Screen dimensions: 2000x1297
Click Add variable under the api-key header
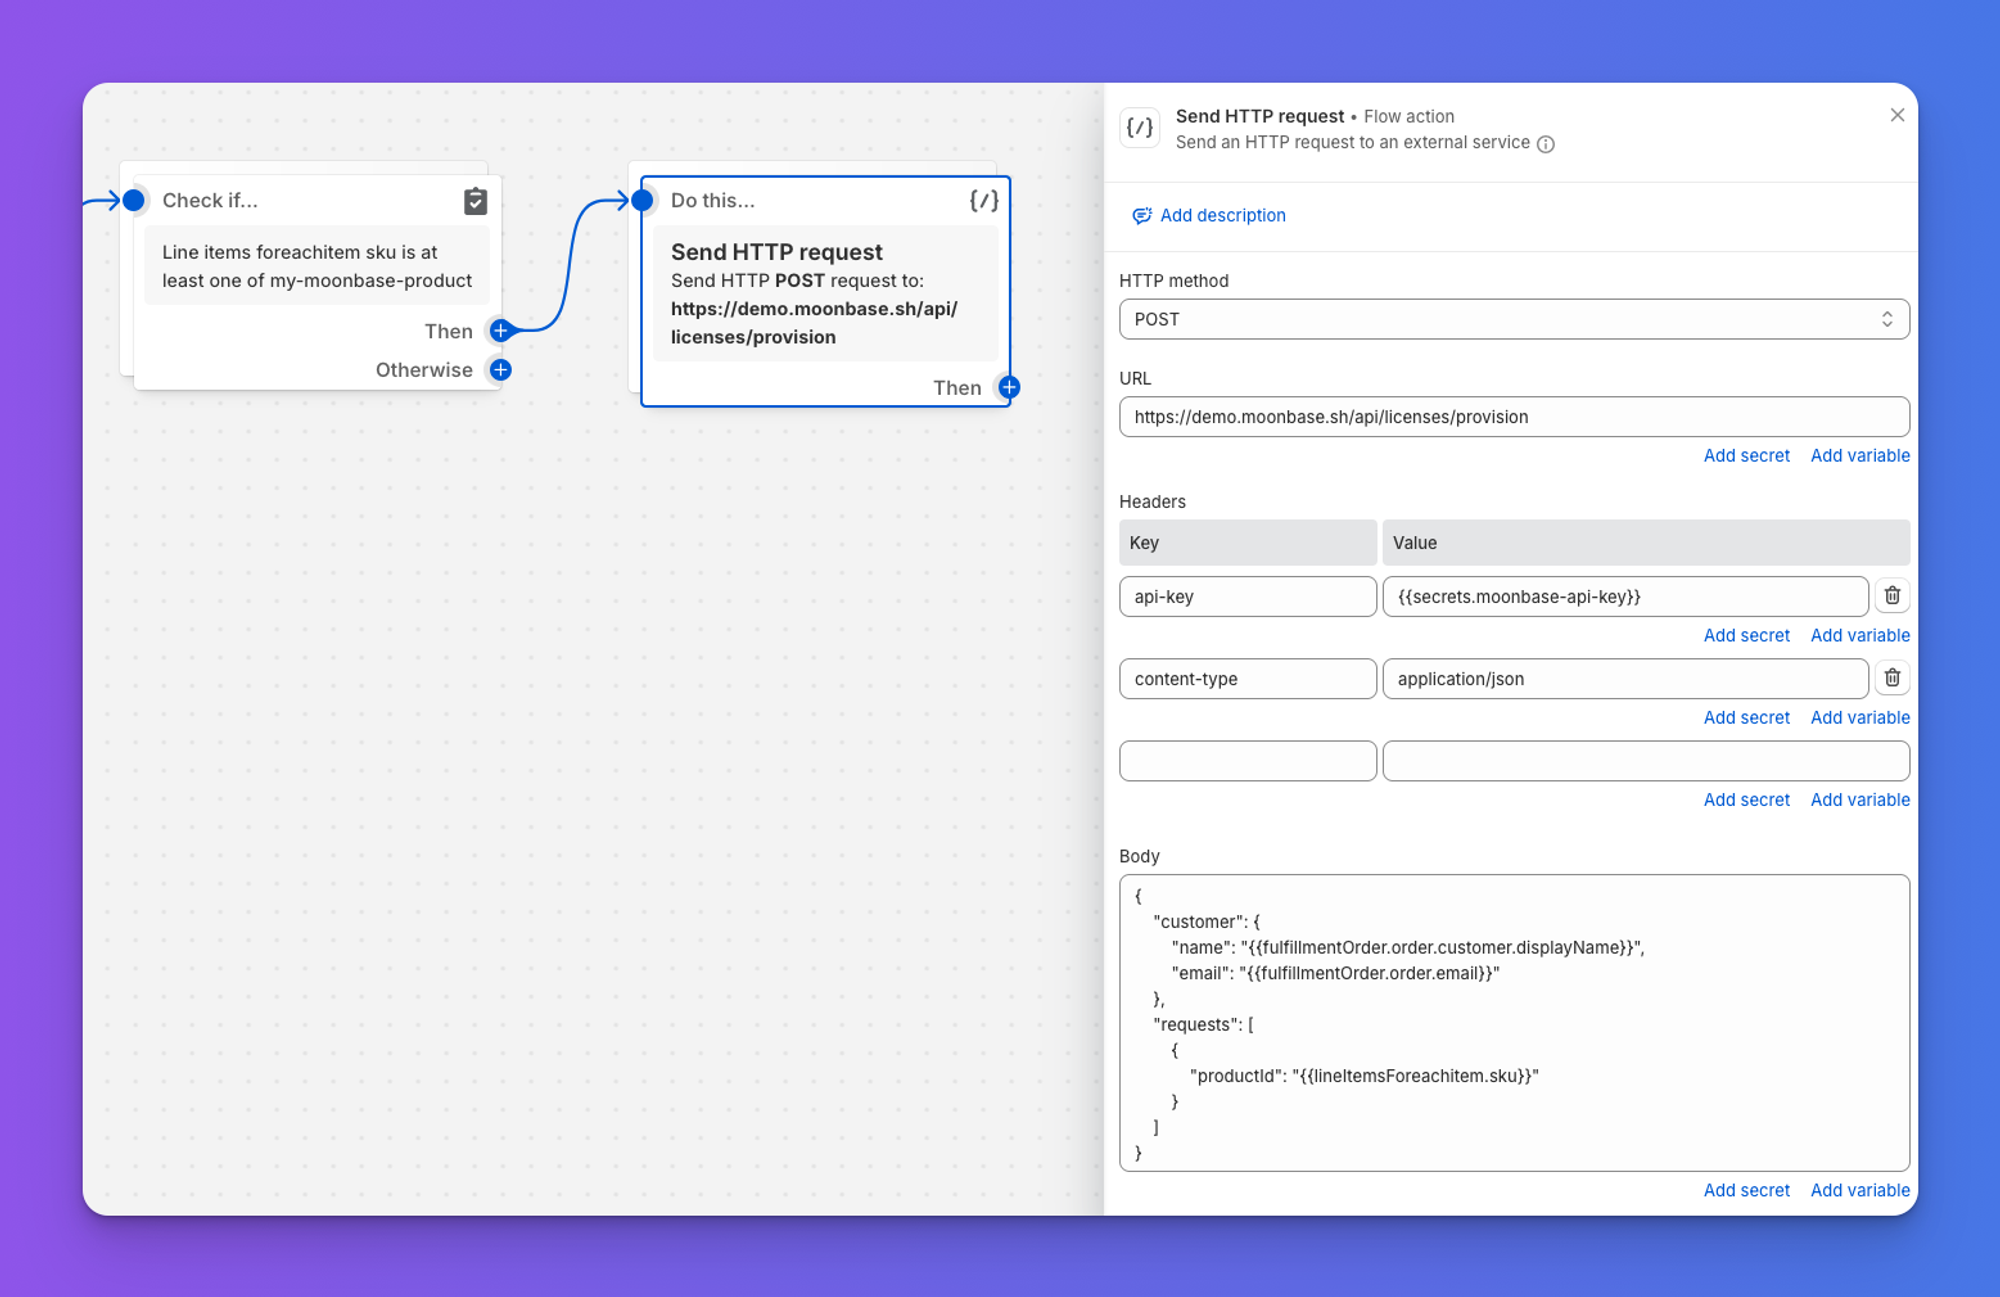point(1860,636)
